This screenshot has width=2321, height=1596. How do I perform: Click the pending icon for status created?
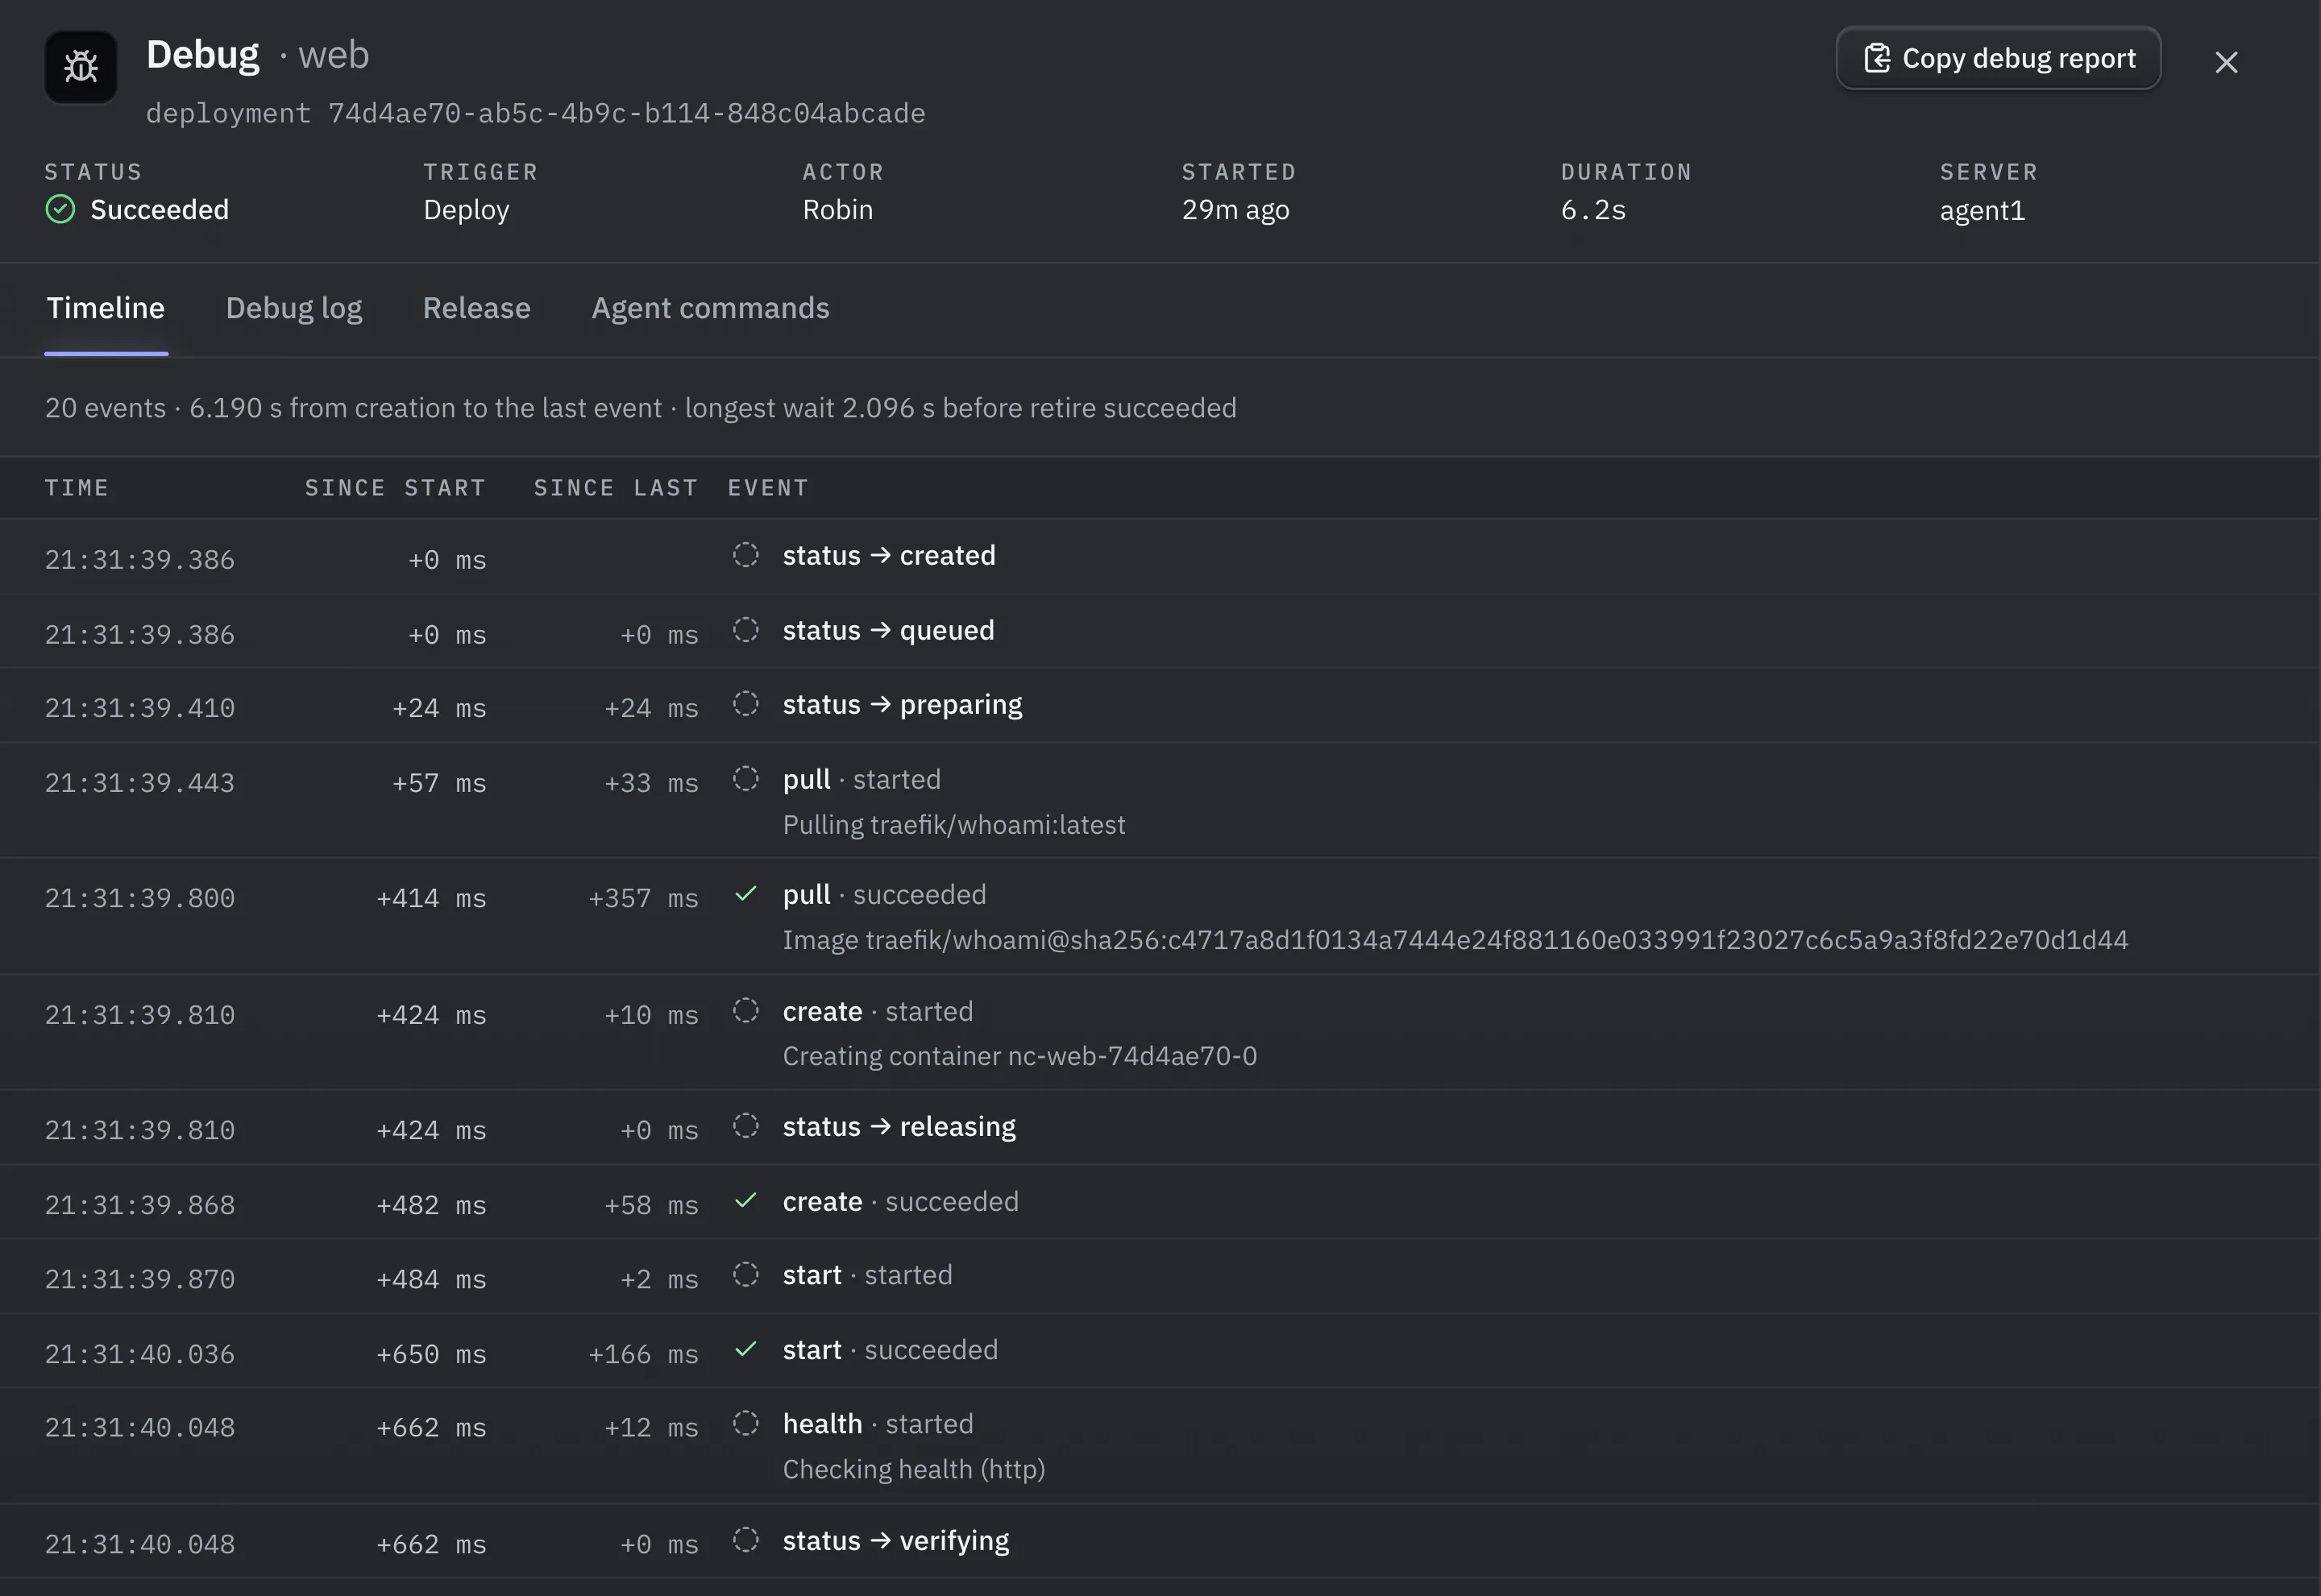pyautogui.click(x=746, y=555)
